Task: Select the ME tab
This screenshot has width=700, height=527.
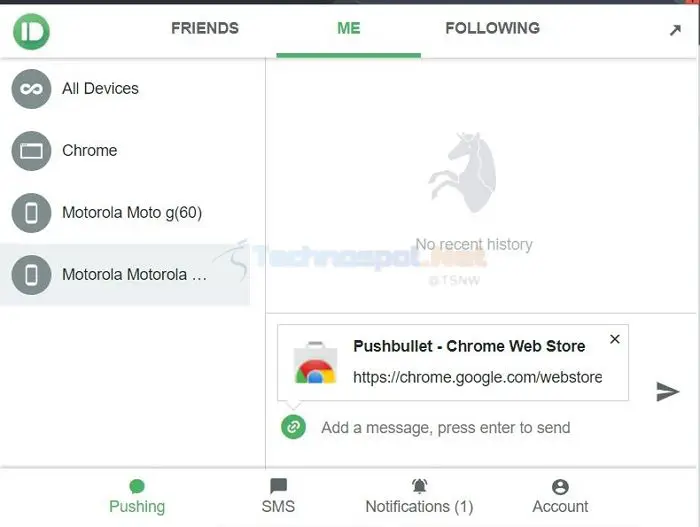Action: tap(349, 29)
